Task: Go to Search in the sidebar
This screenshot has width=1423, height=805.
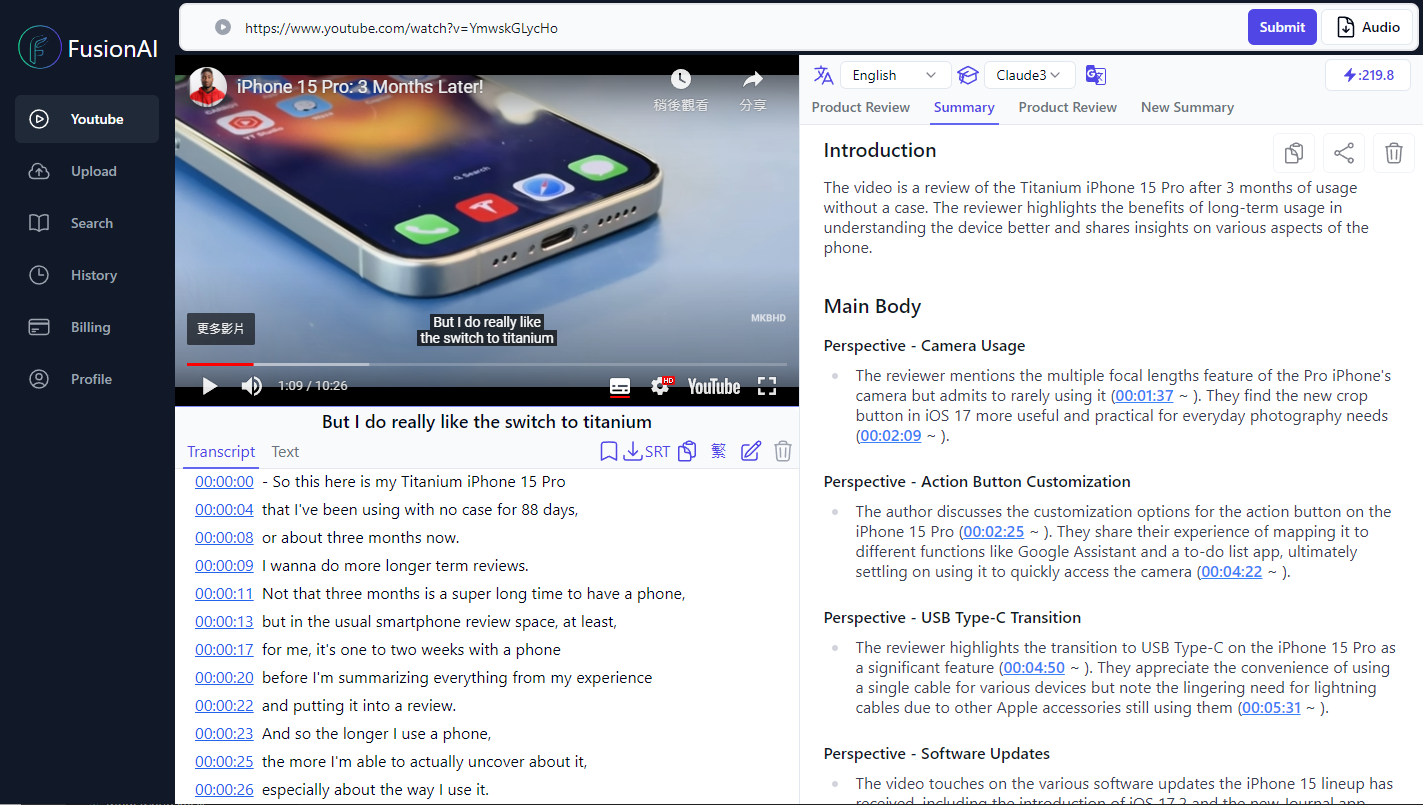Action: 87,223
